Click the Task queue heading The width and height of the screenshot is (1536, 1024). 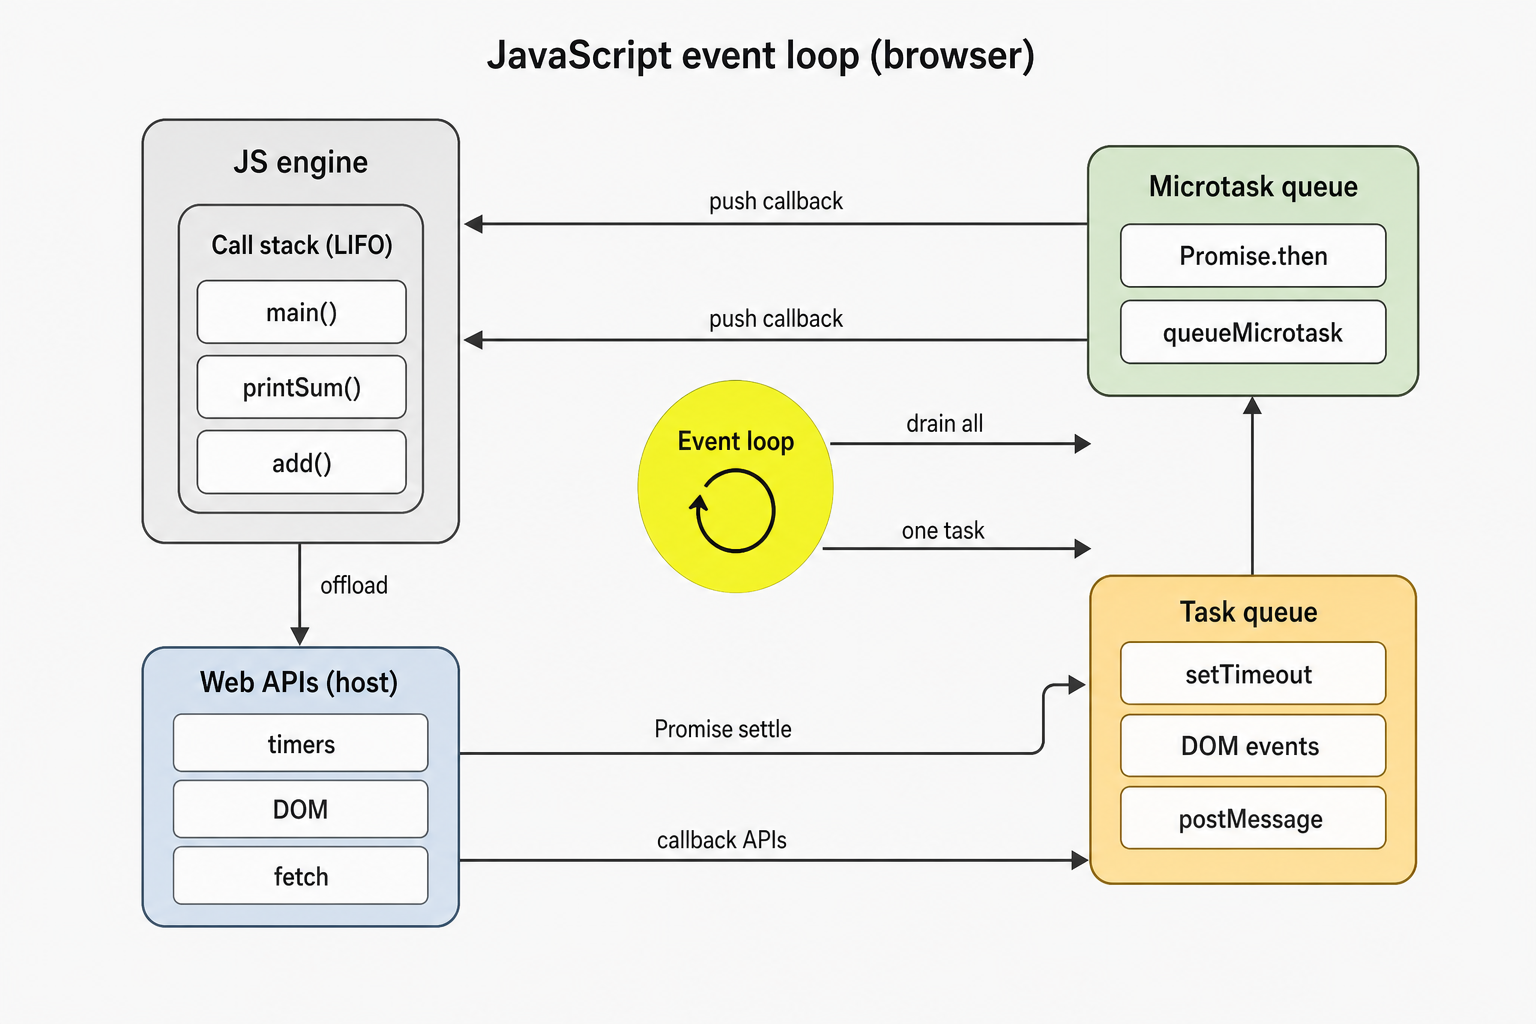(x=1248, y=612)
